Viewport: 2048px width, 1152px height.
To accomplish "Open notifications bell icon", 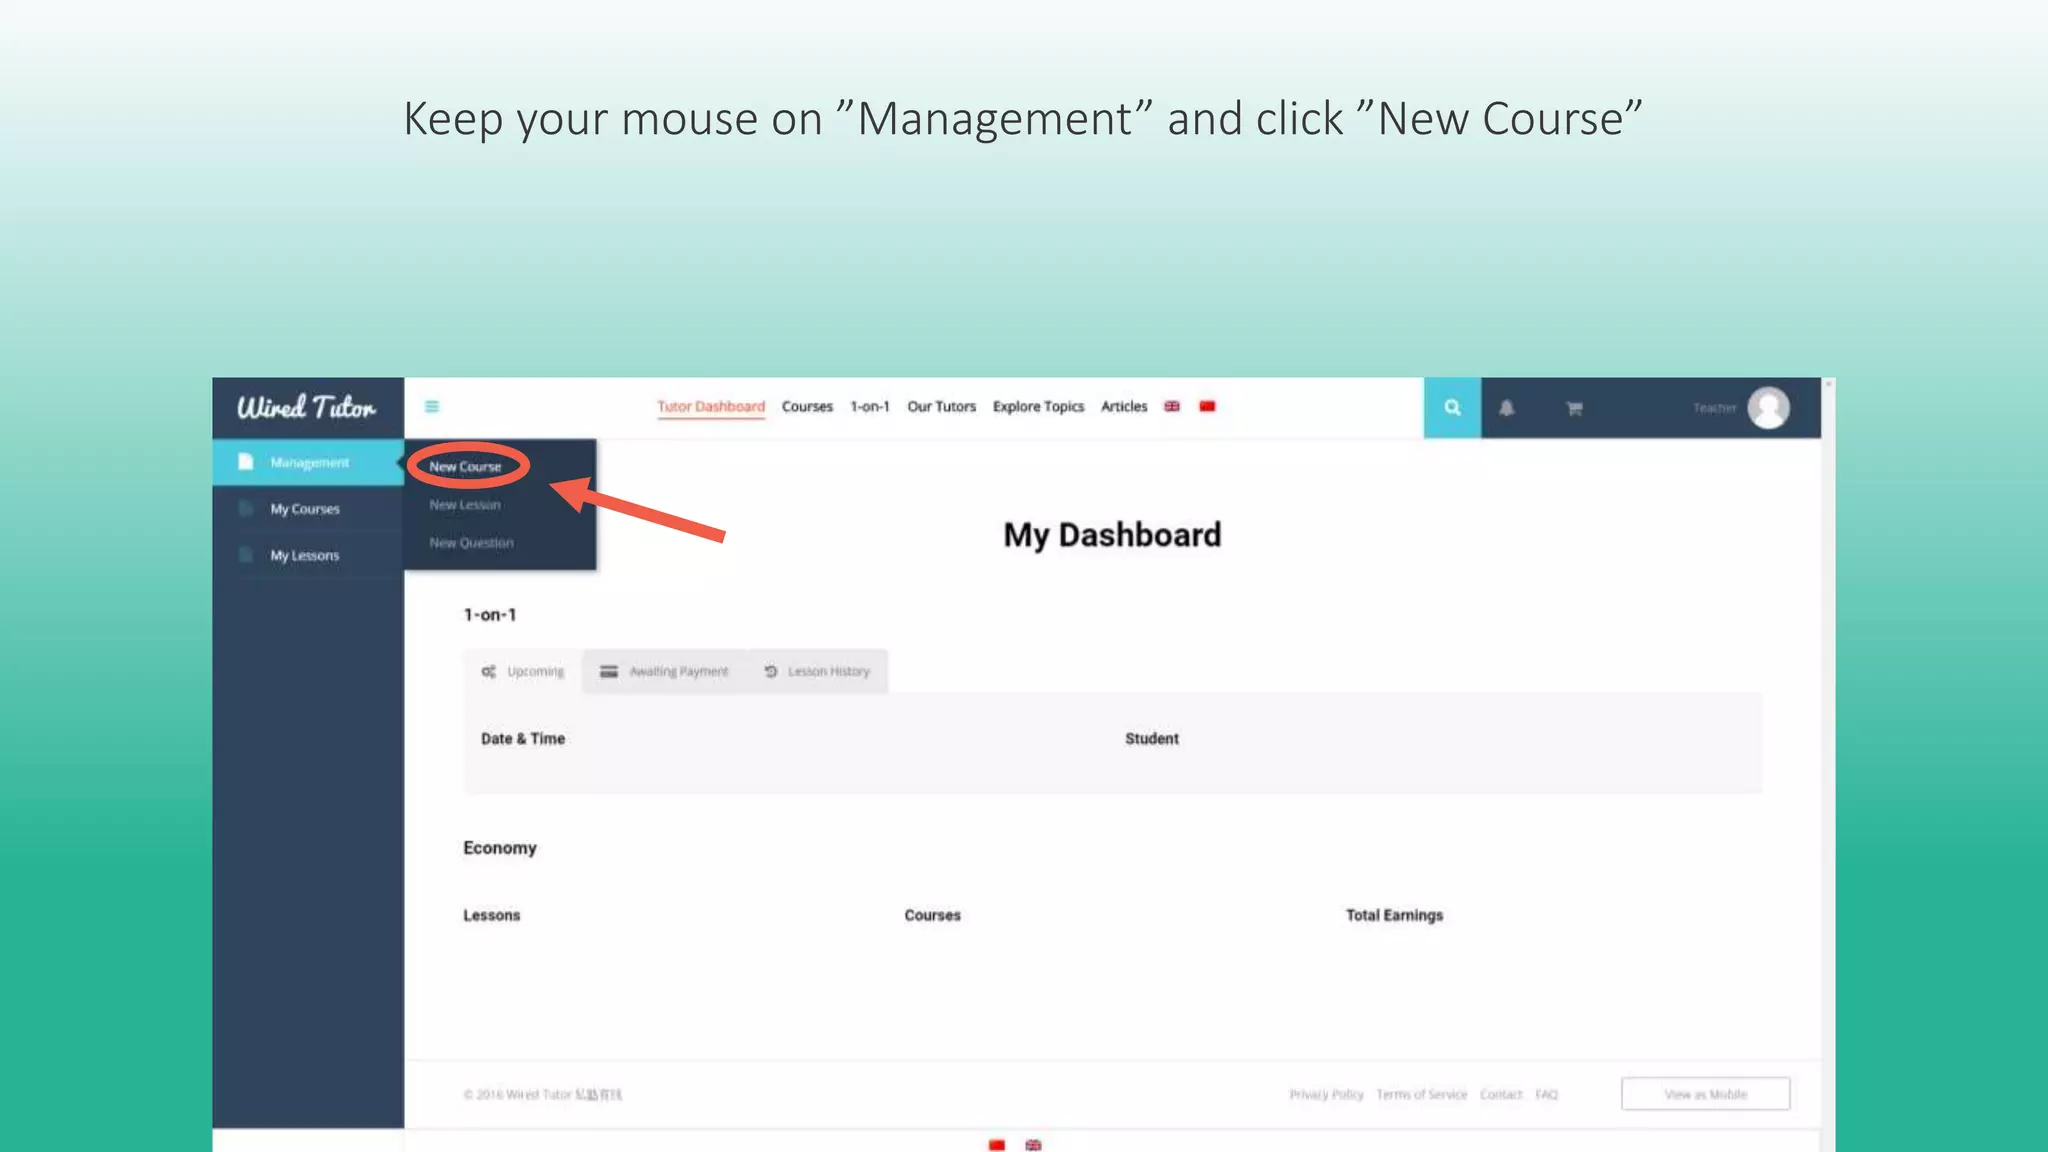I will [1506, 408].
